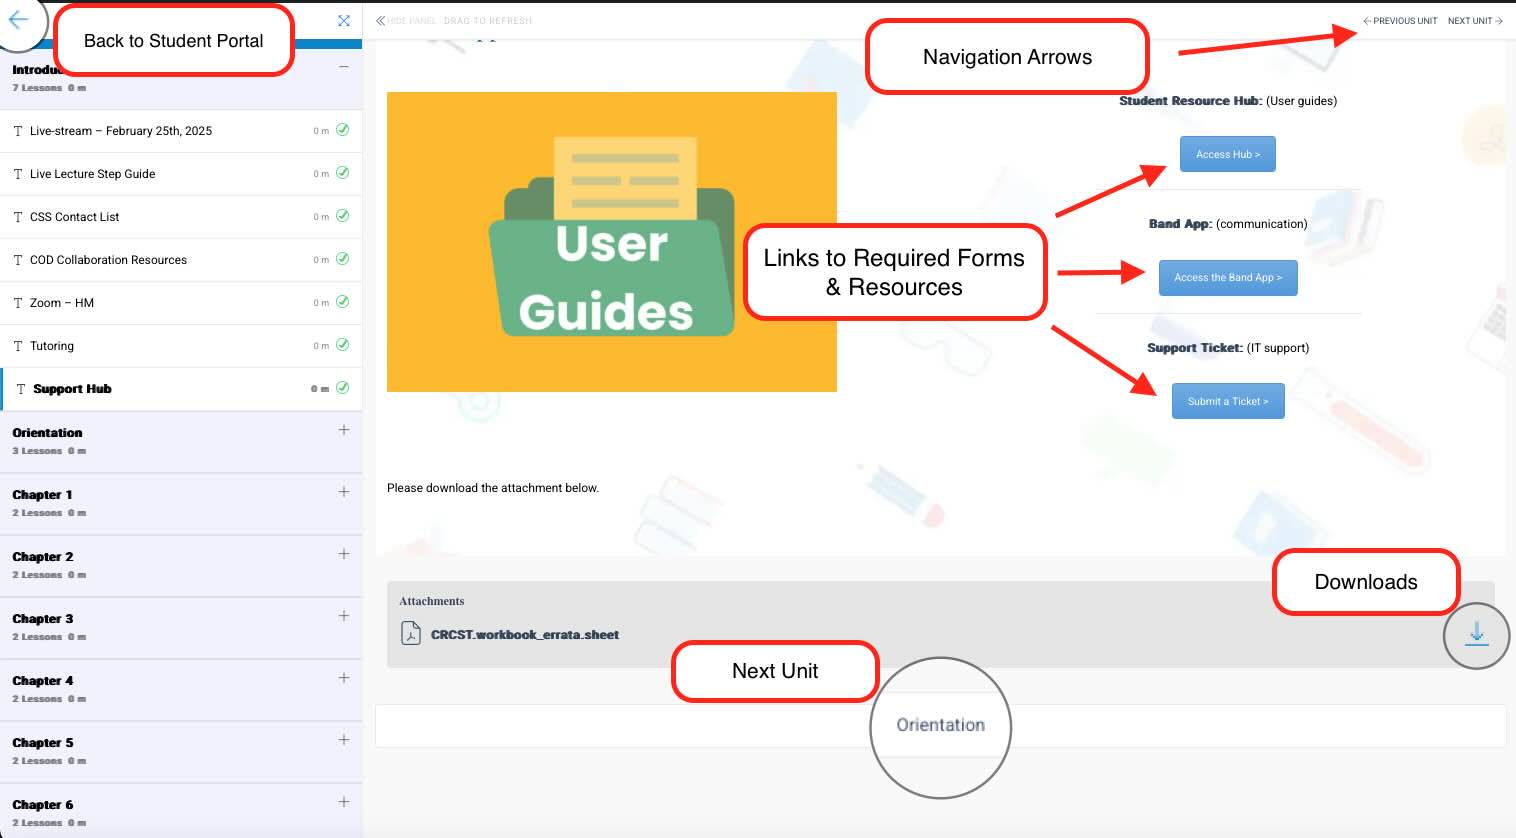Click the text icon beside CSS Contact List

click(x=18, y=217)
